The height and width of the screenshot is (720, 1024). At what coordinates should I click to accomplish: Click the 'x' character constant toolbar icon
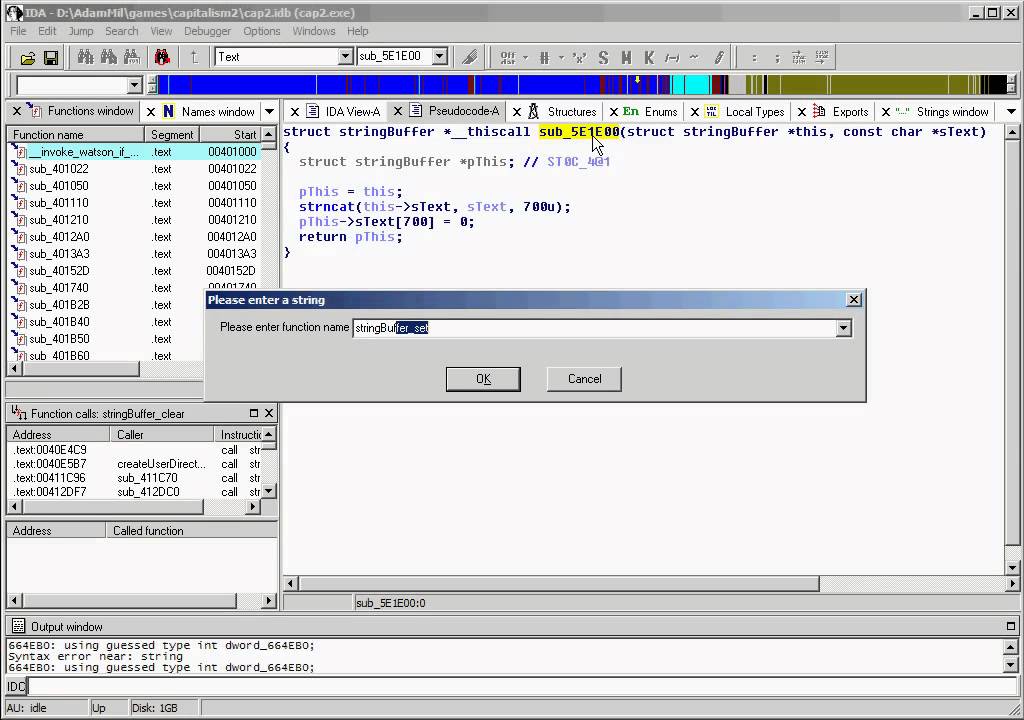tap(579, 57)
